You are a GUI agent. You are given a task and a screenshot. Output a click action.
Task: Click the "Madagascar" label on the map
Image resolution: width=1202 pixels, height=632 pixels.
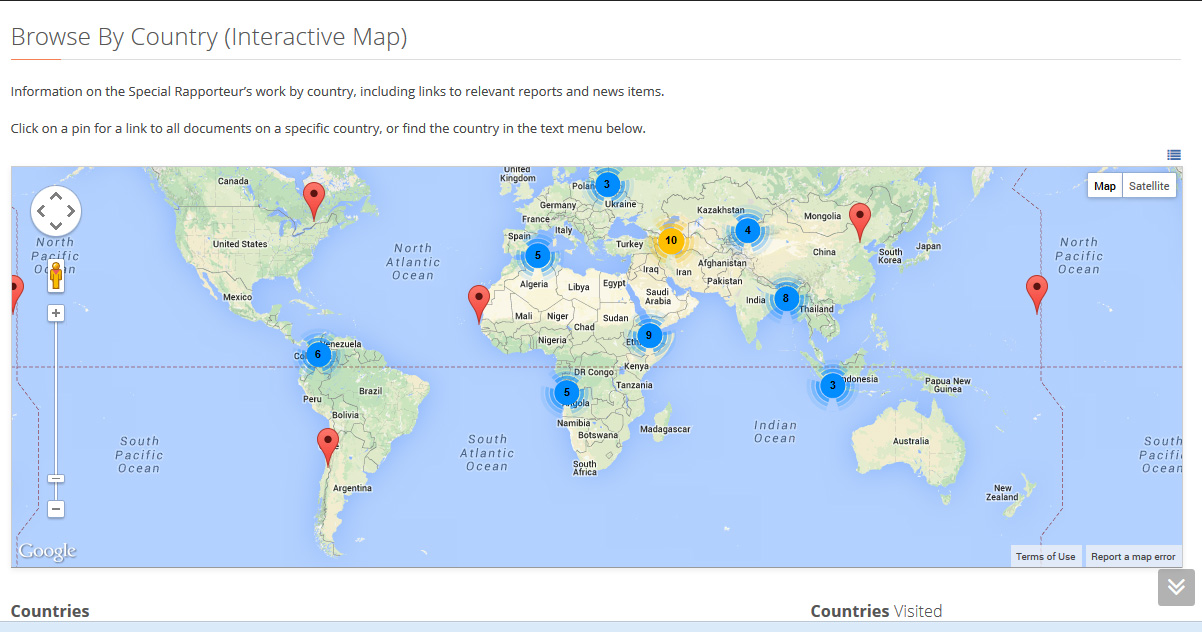(x=665, y=429)
